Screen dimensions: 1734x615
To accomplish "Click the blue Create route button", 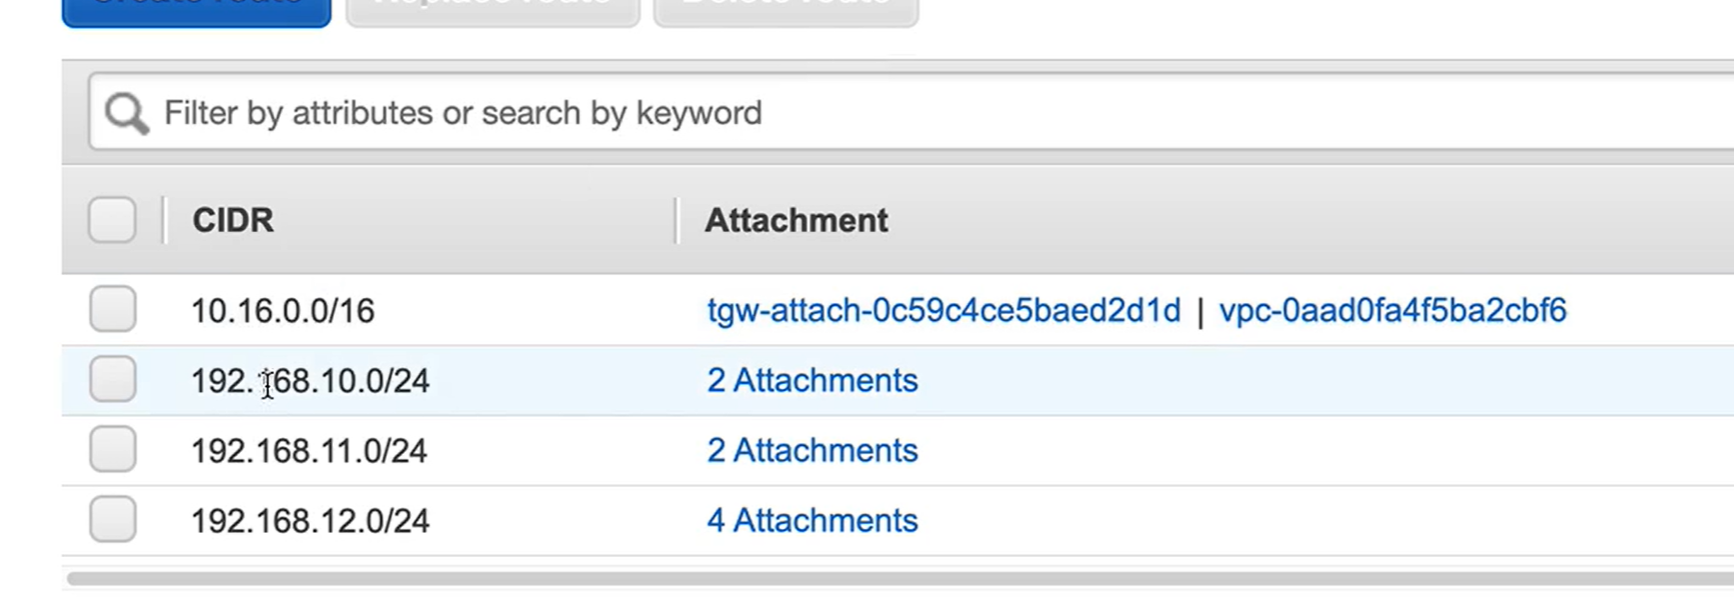I will [x=196, y=9].
